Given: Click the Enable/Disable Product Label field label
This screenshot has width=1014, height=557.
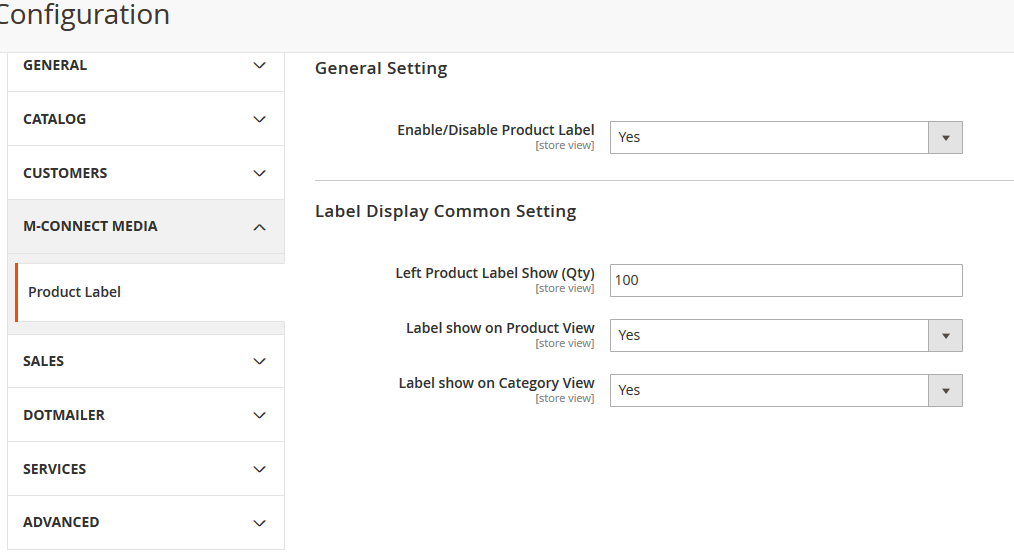Looking at the screenshot, I should [495, 130].
